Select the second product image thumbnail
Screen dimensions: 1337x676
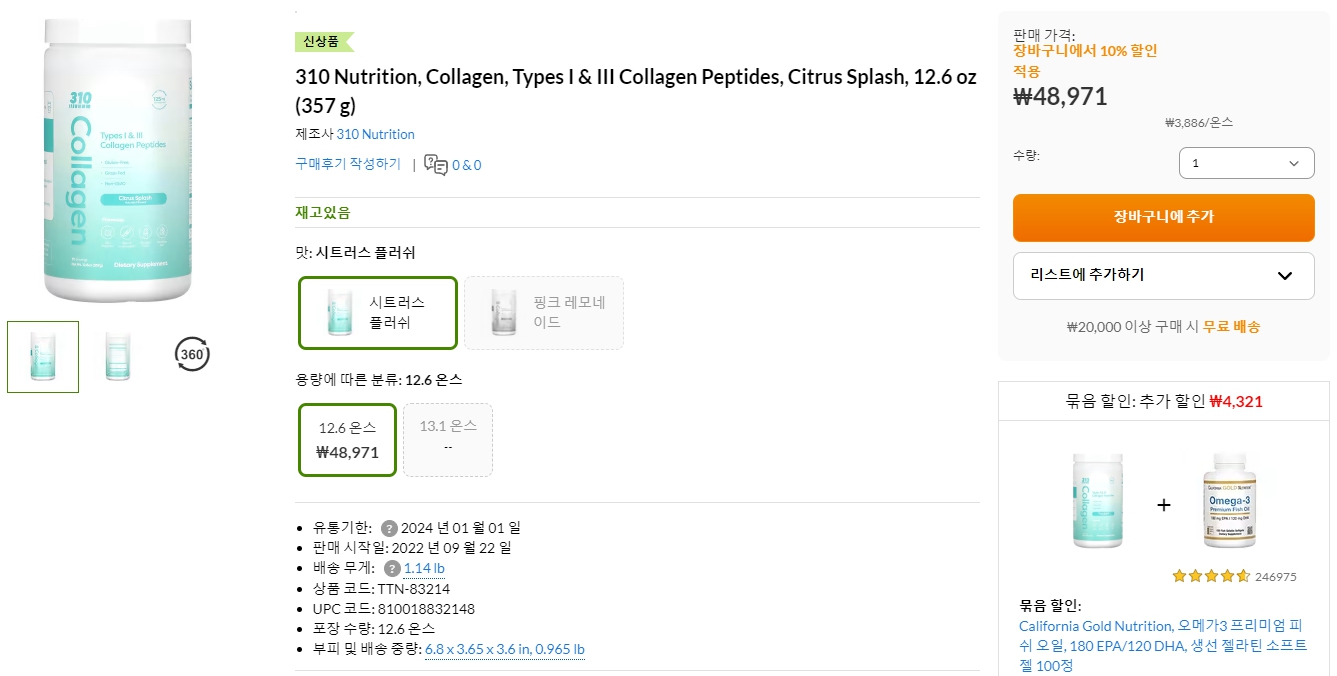click(x=117, y=356)
